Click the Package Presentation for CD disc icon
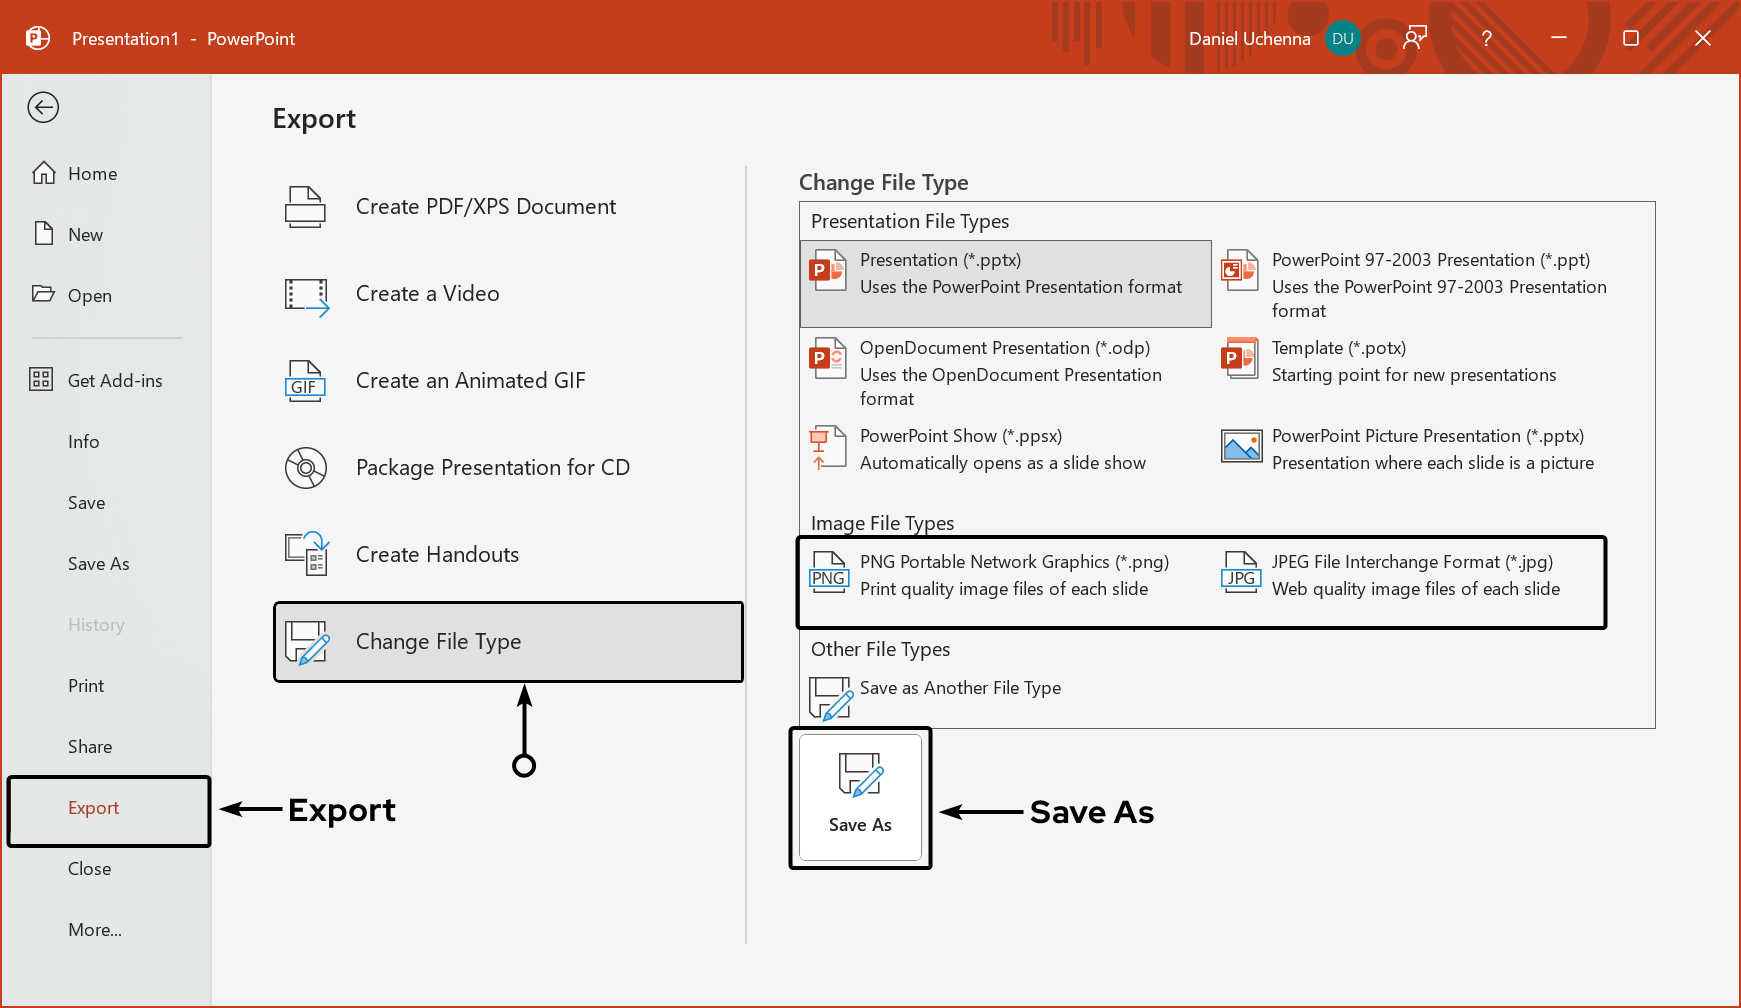Viewport: 1741px width, 1008px height. (x=305, y=468)
